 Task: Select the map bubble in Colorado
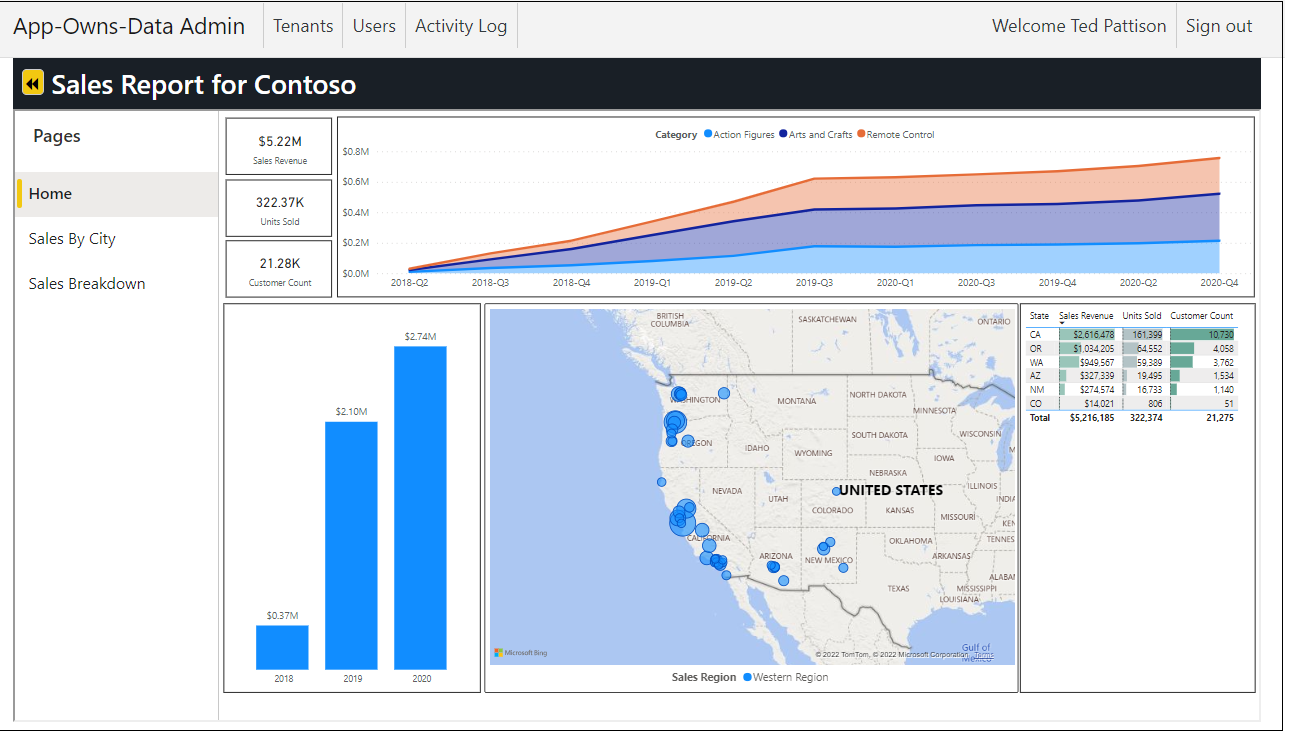(837, 492)
